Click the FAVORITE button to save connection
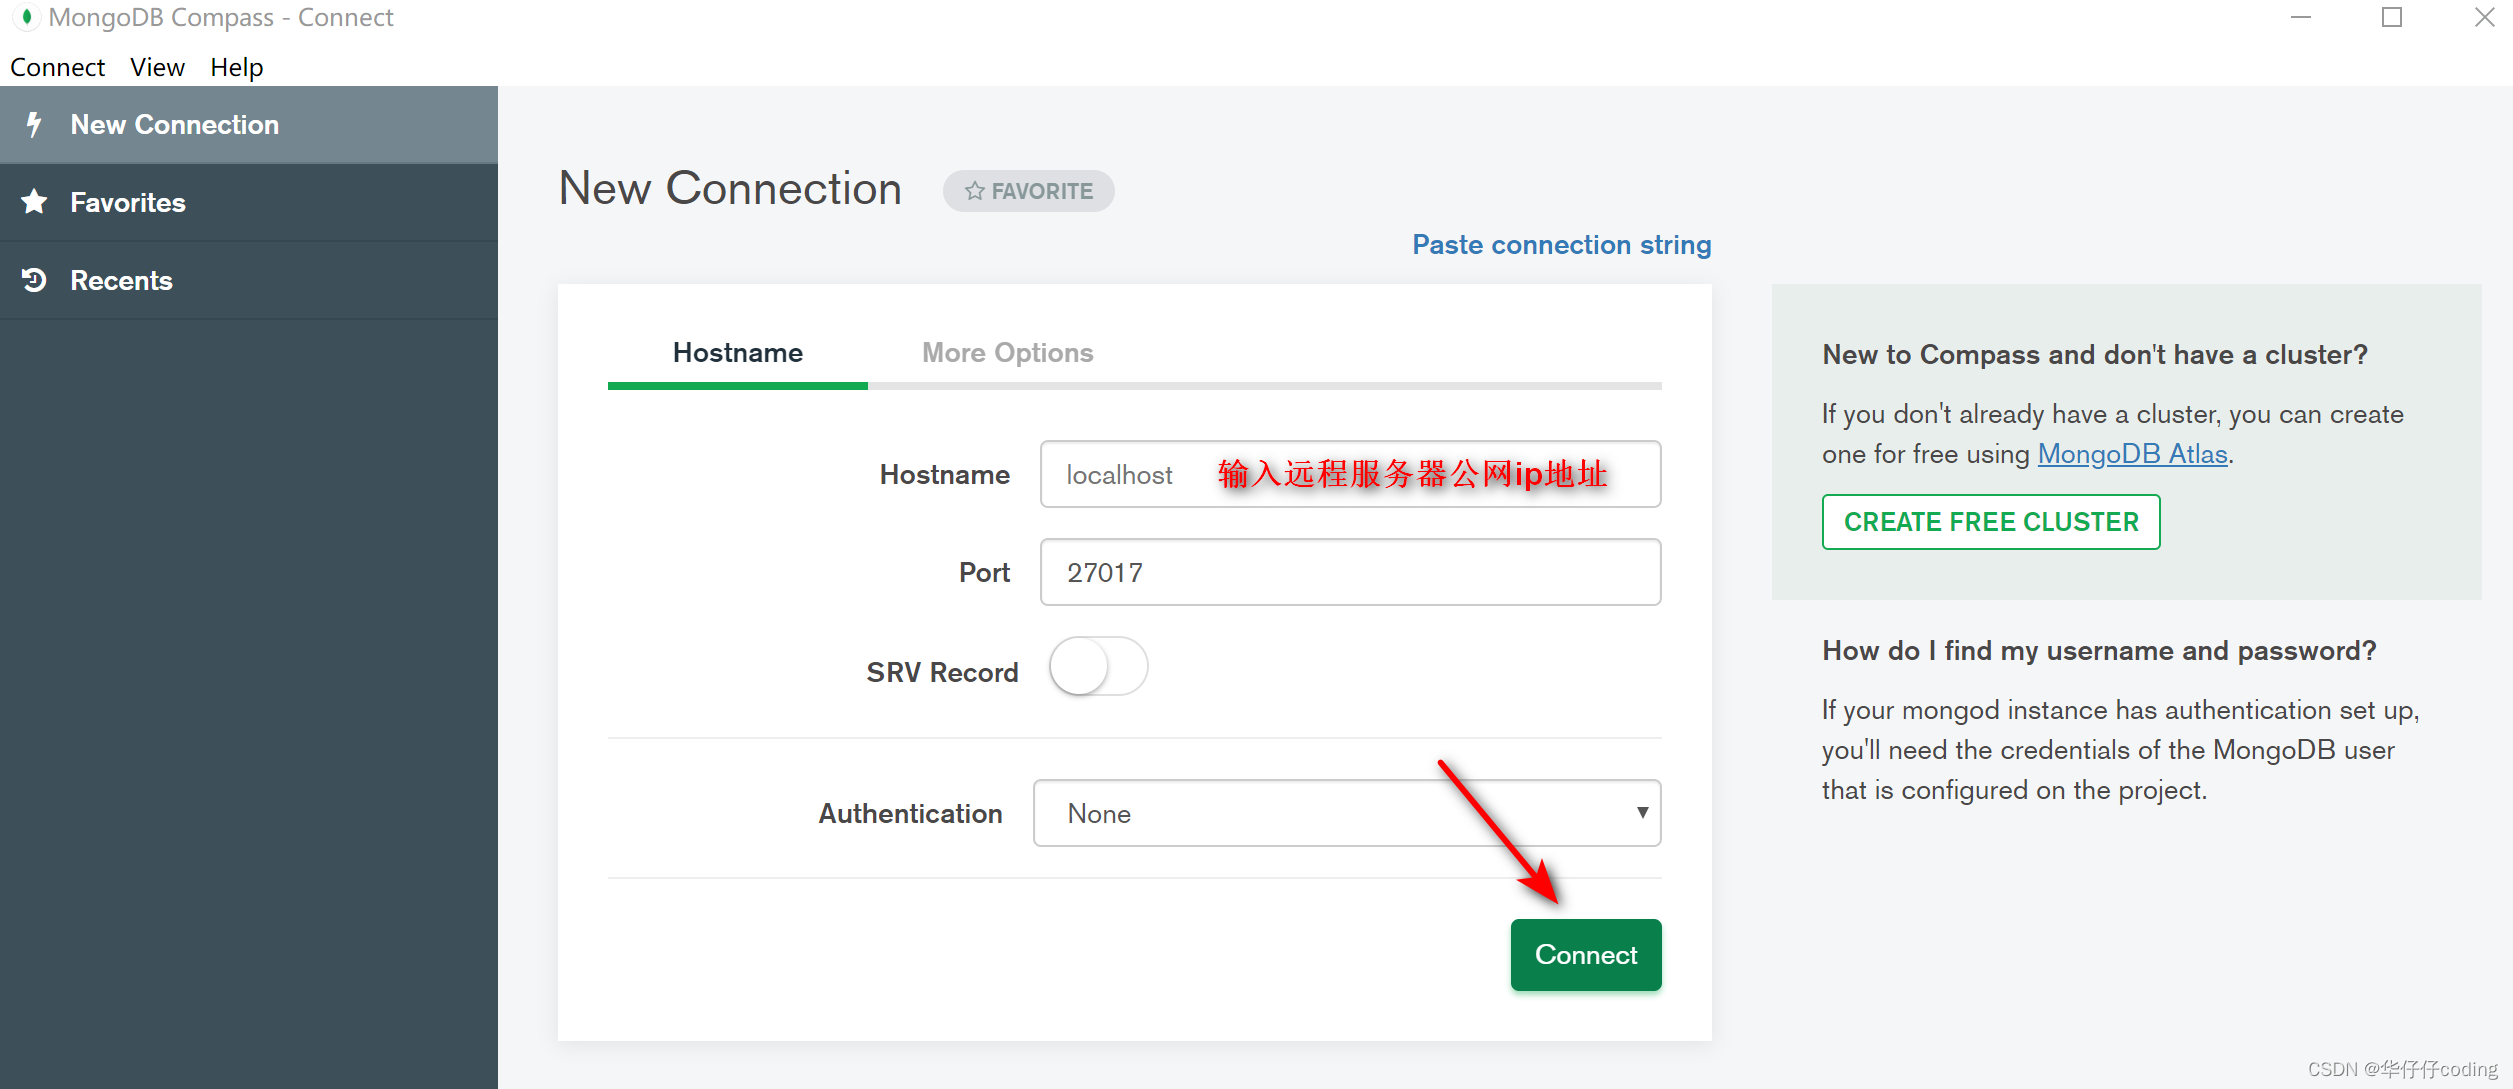2513x1089 pixels. [1032, 191]
